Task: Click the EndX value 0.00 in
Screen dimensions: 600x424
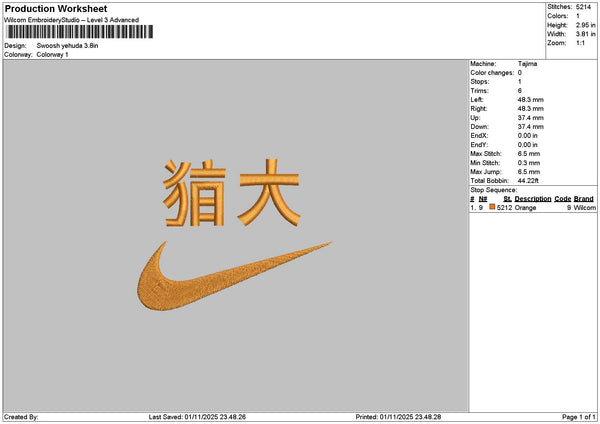Action: [527, 136]
